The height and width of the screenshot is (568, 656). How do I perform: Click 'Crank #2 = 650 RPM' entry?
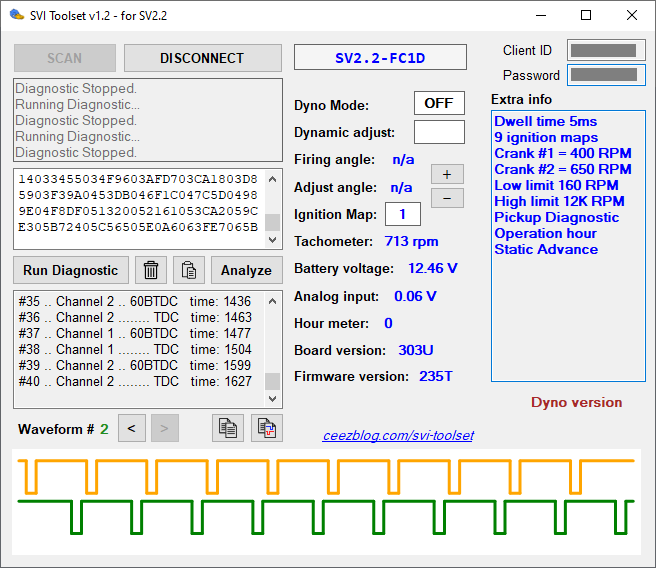(x=563, y=169)
